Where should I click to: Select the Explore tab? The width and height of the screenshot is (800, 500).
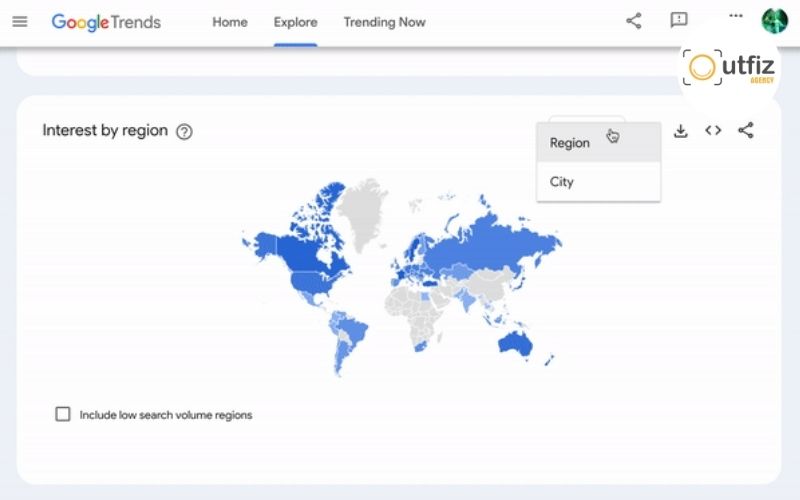point(295,22)
